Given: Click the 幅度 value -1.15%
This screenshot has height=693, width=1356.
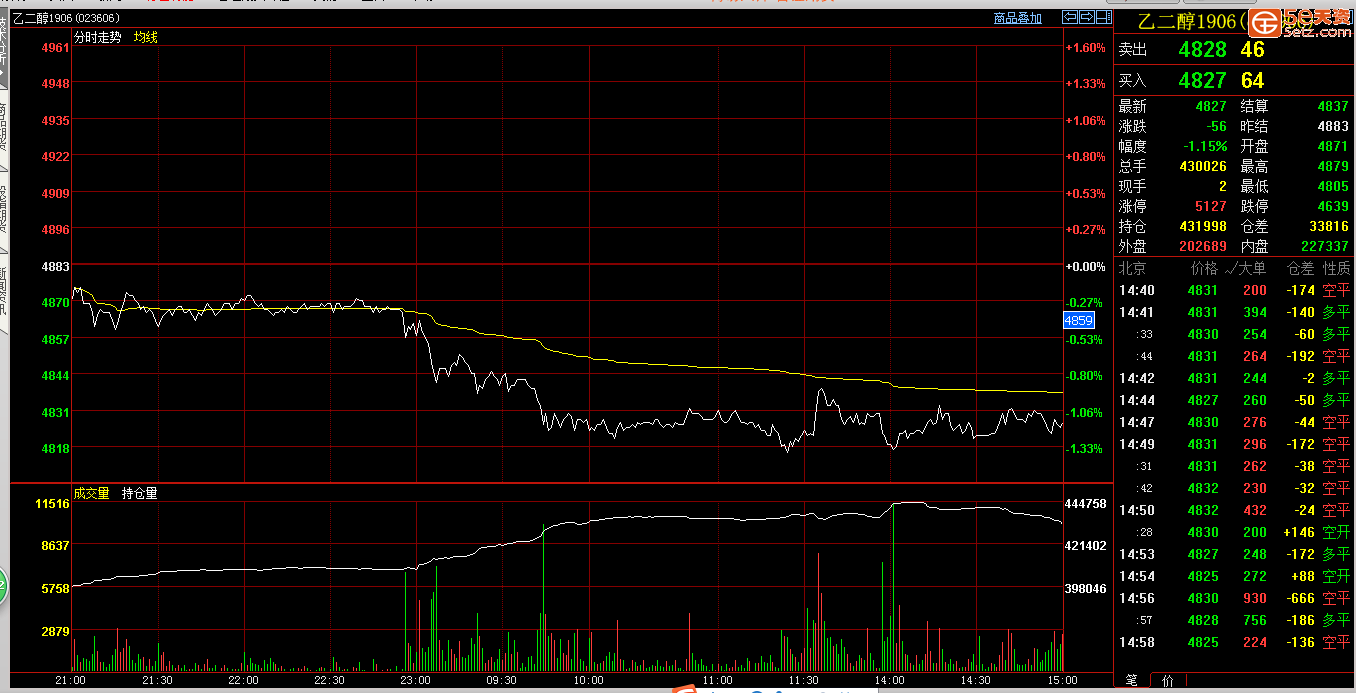Looking at the screenshot, I should point(1203,146).
